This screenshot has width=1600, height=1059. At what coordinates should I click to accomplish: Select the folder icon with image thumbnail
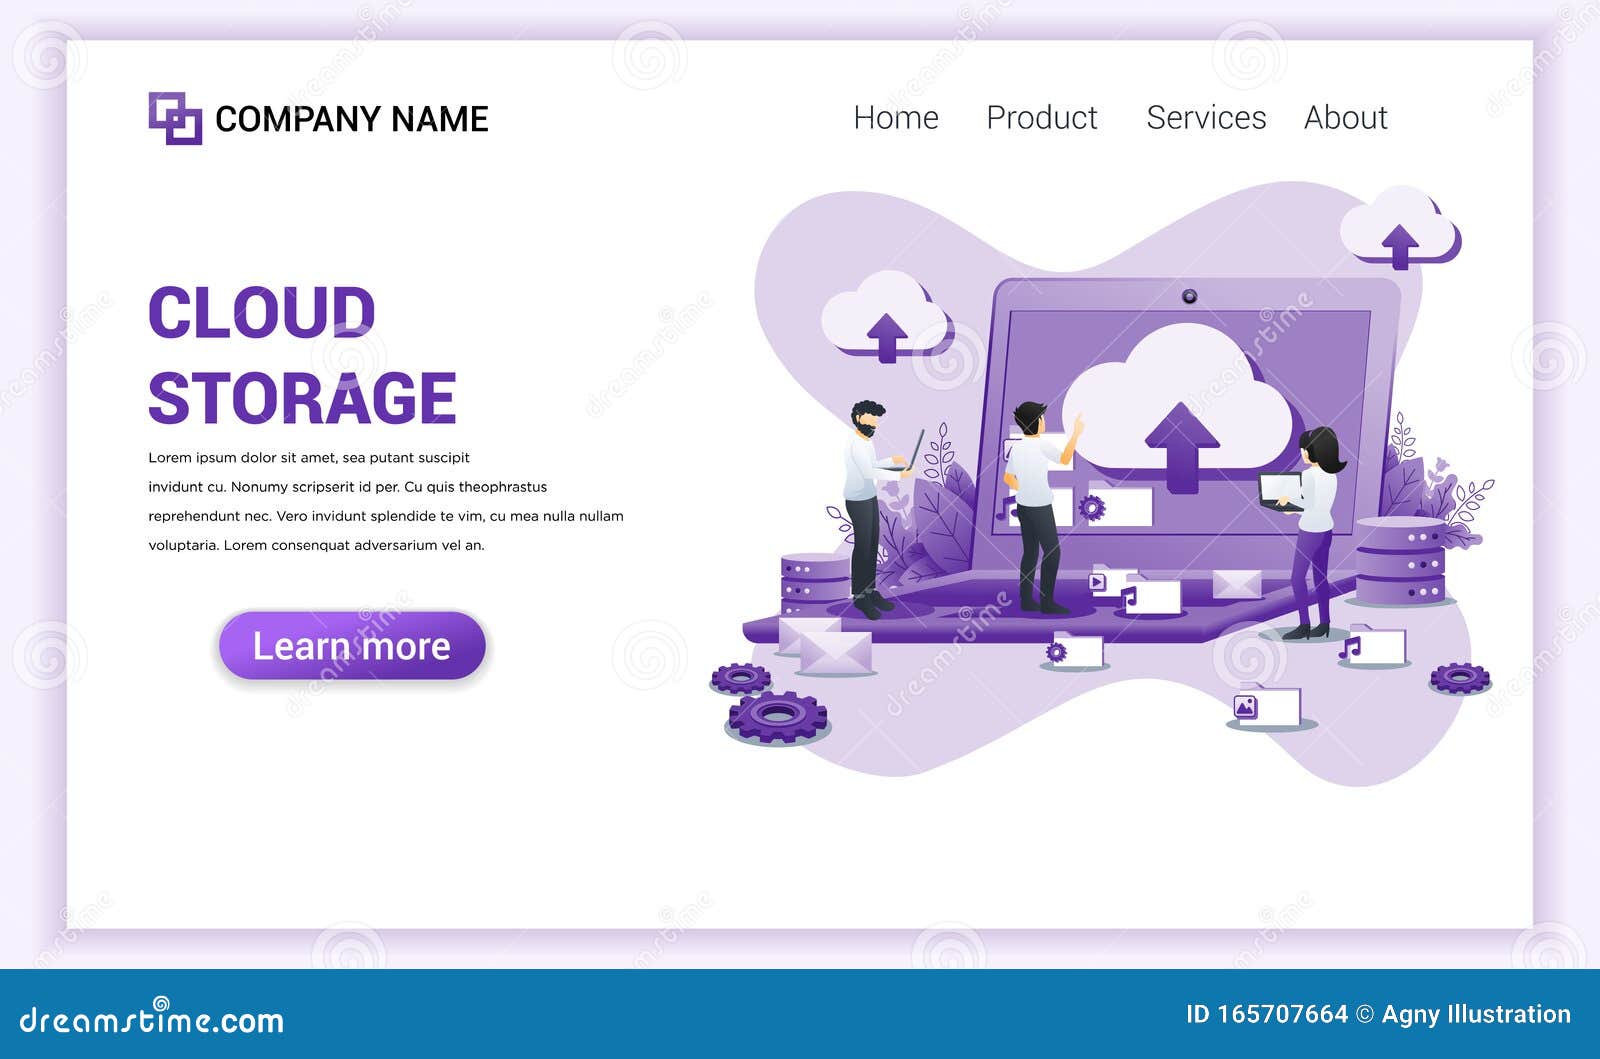point(1245,706)
